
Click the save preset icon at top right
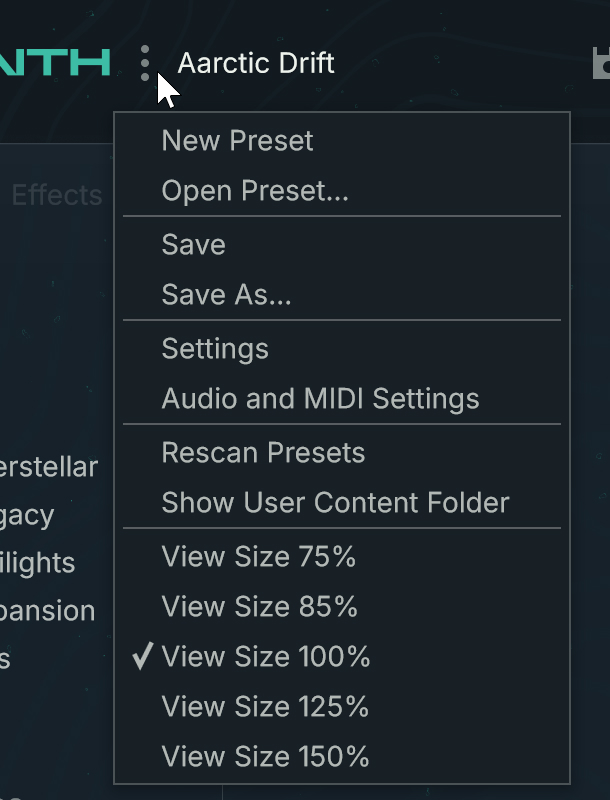pyautogui.click(x=602, y=62)
